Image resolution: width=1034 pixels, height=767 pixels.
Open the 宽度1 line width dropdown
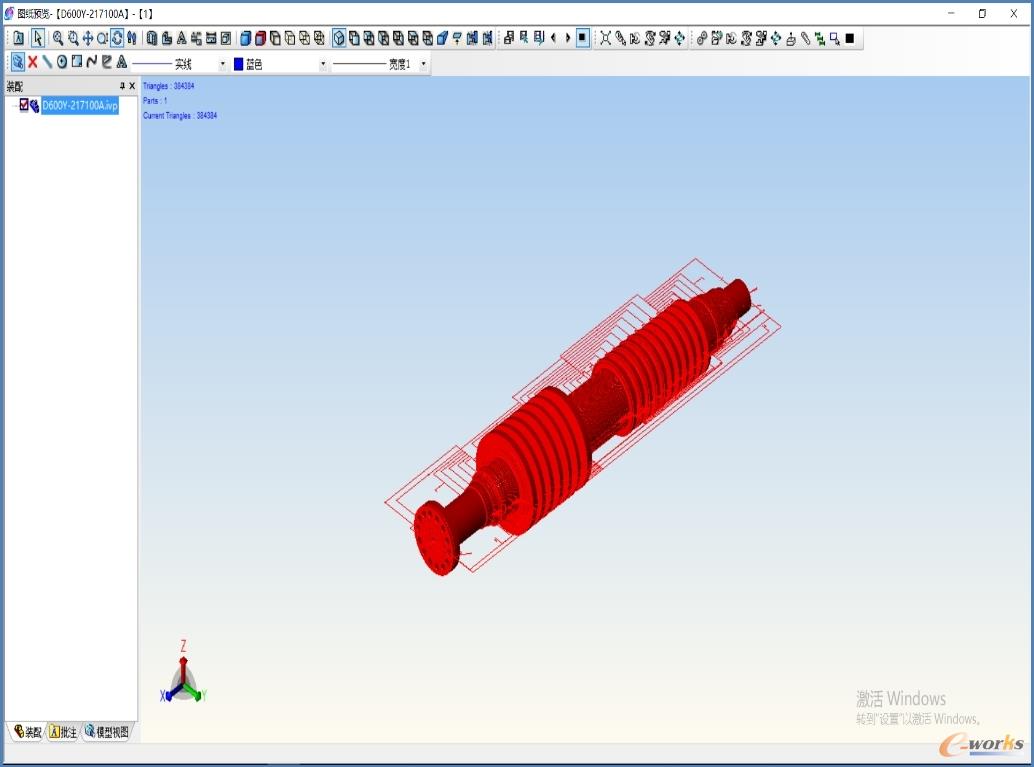coord(423,64)
